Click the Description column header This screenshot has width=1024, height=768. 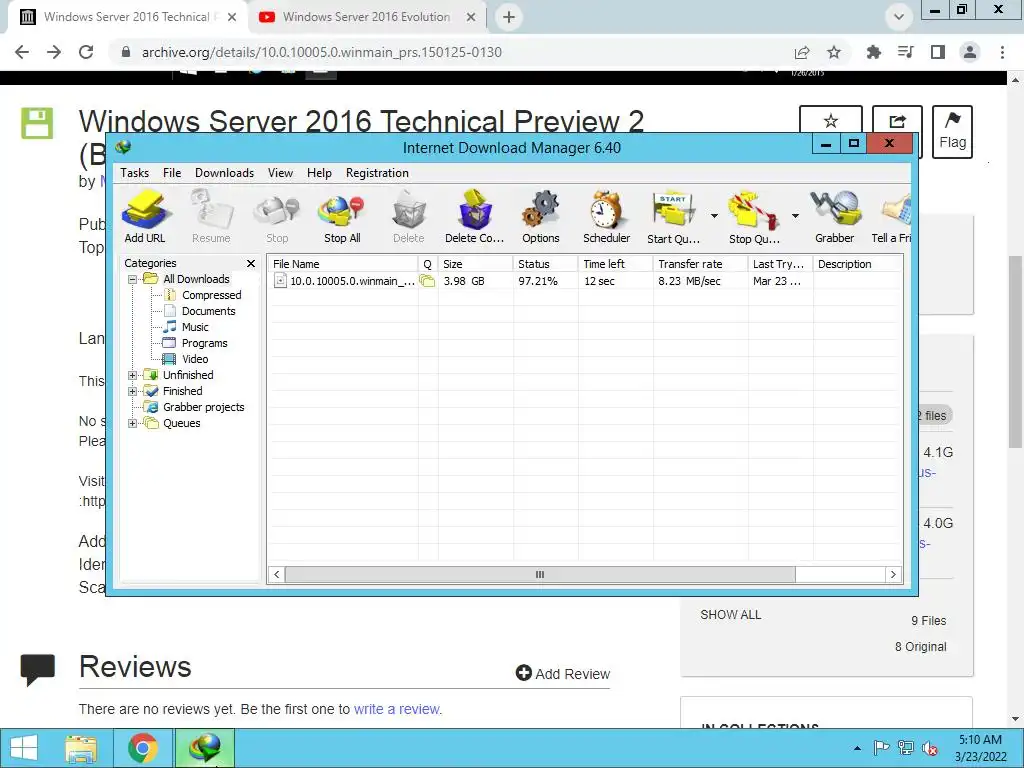[857, 264]
